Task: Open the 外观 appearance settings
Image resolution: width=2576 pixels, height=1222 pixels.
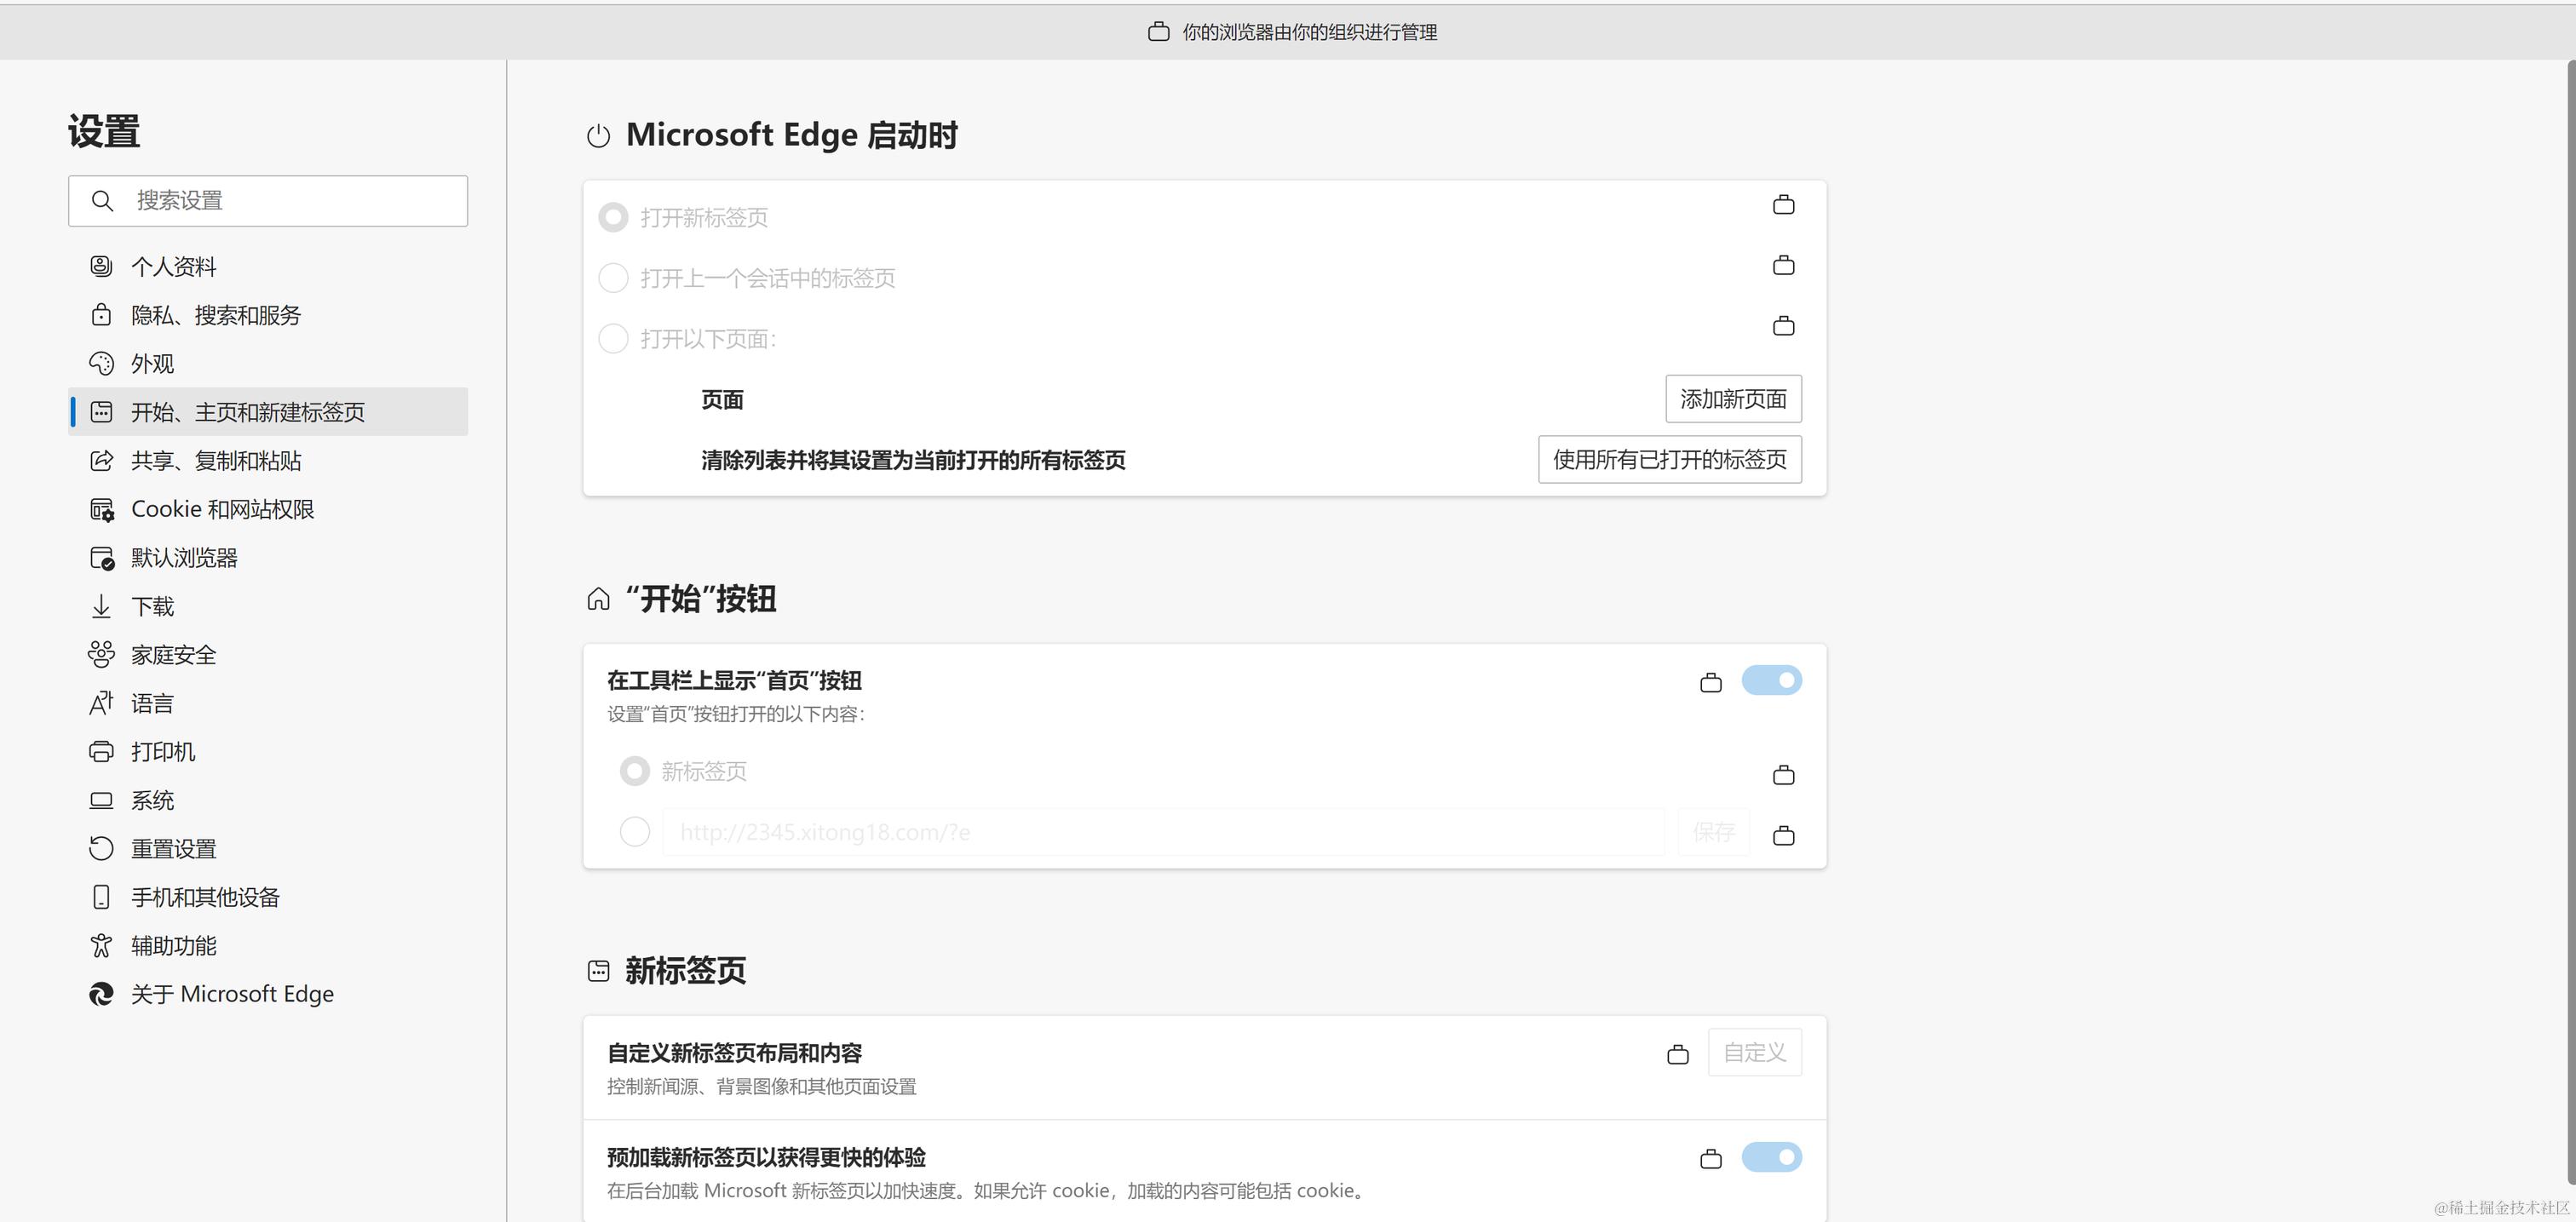Action: tap(152, 364)
